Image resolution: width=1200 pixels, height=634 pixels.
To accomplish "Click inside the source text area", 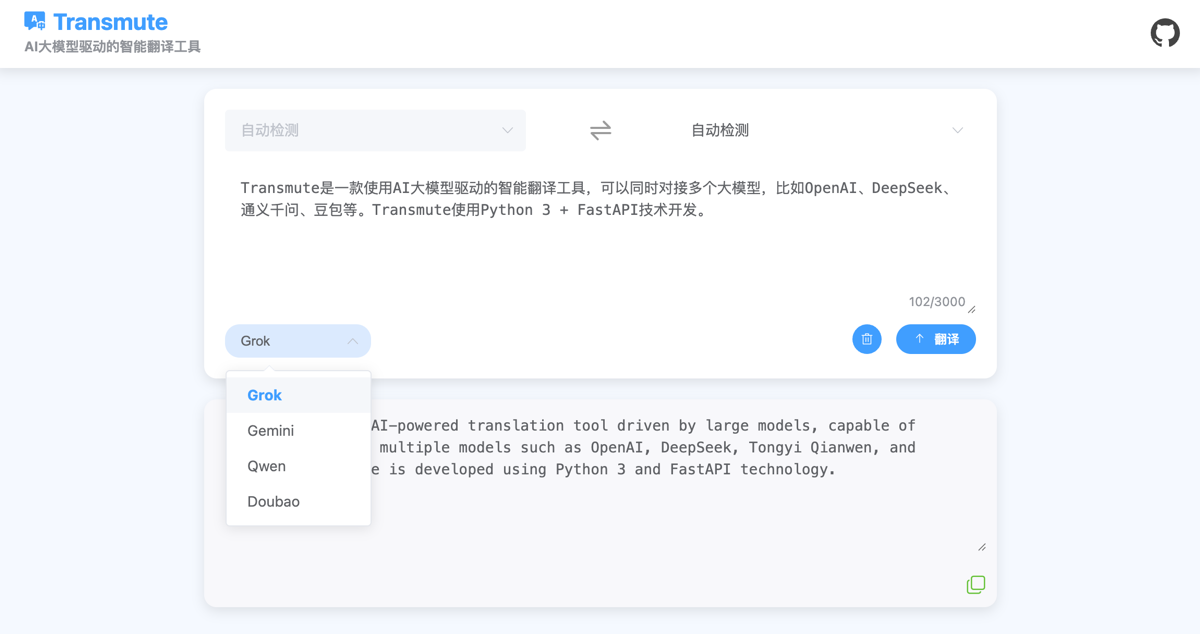I will tap(600, 241).
